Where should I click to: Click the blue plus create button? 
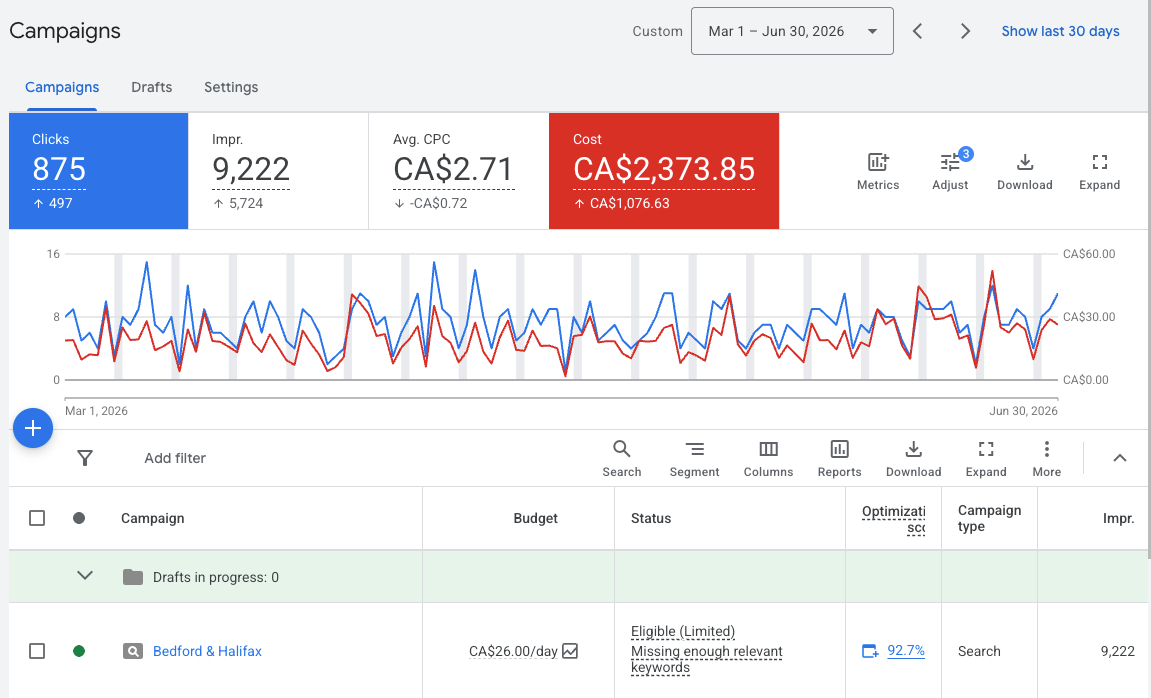(33, 428)
